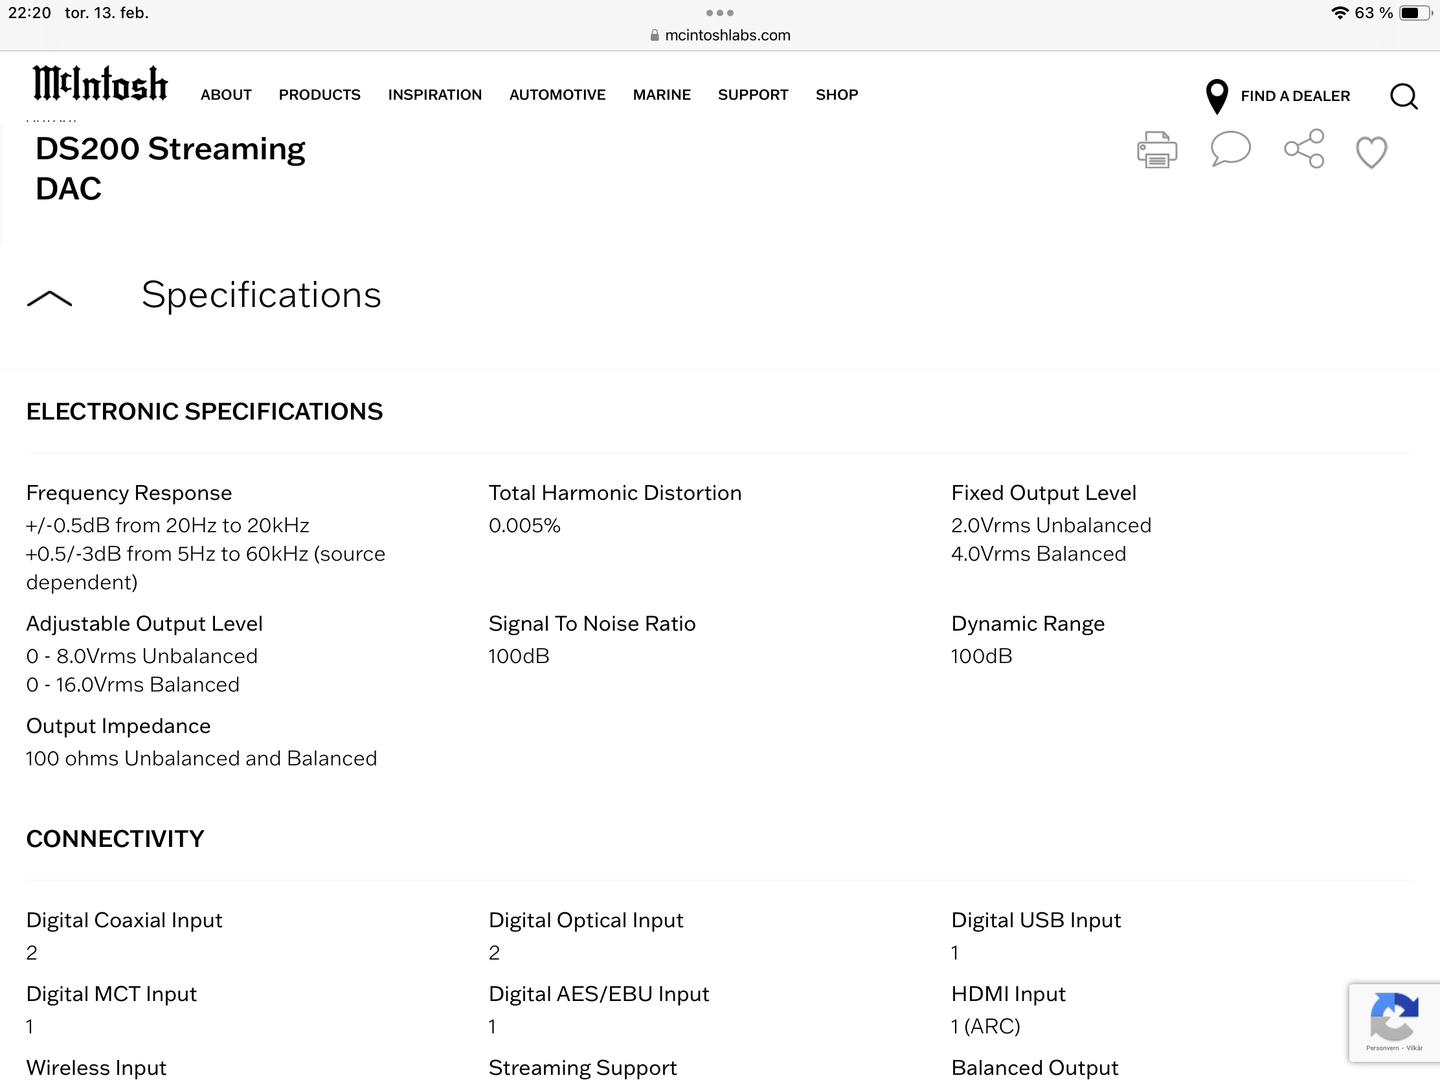Open the AUTOMOTIVE menu
Image resolution: width=1440 pixels, height=1080 pixels.
coord(558,95)
